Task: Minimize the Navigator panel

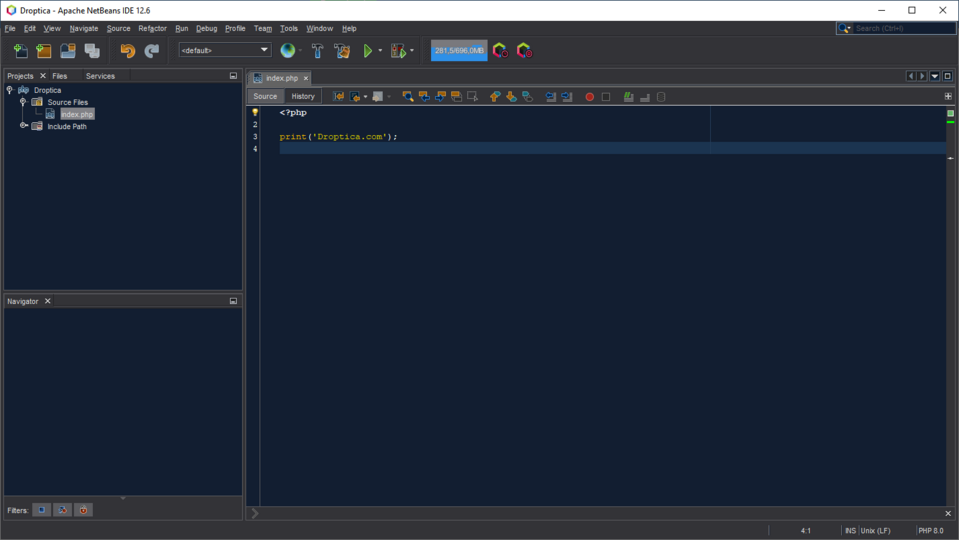Action: [x=233, y=301]
